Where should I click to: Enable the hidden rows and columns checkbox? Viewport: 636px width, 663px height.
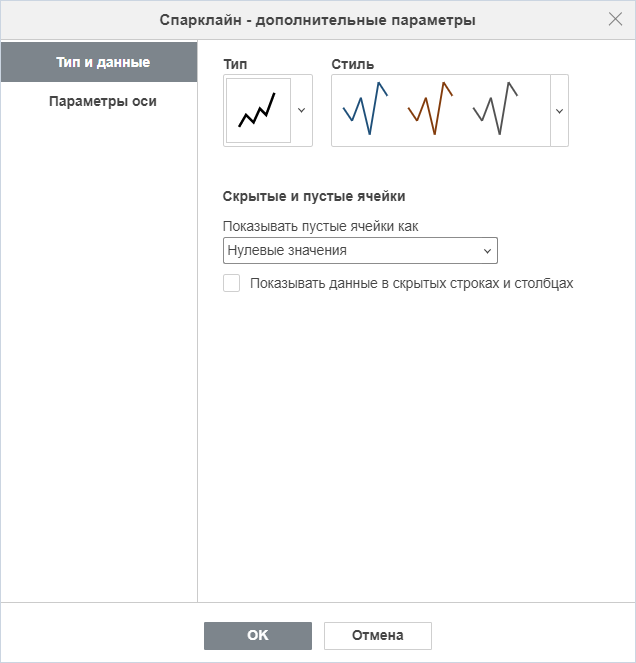click(x=231, y=283)
